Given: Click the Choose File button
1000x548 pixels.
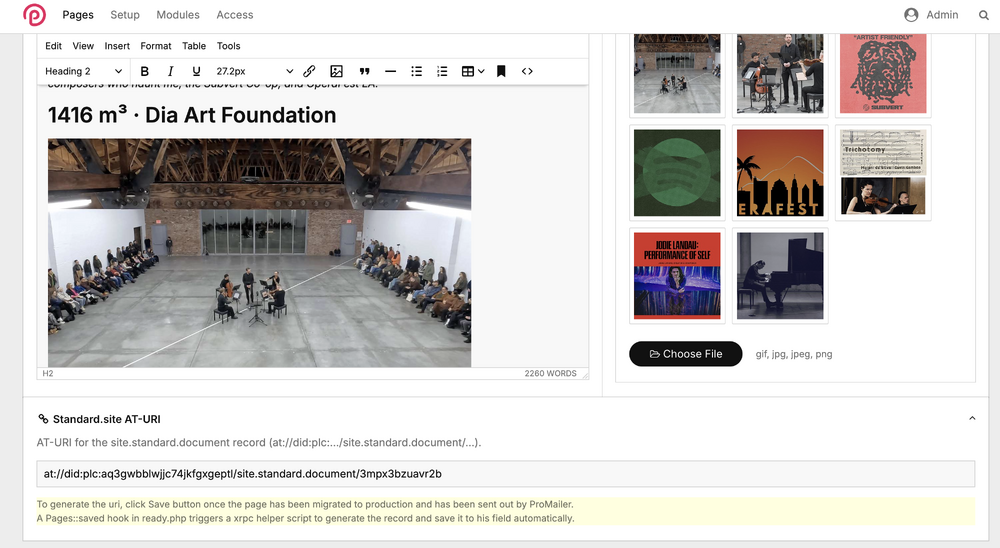Looking at the screenshot, I should [686, 354].
